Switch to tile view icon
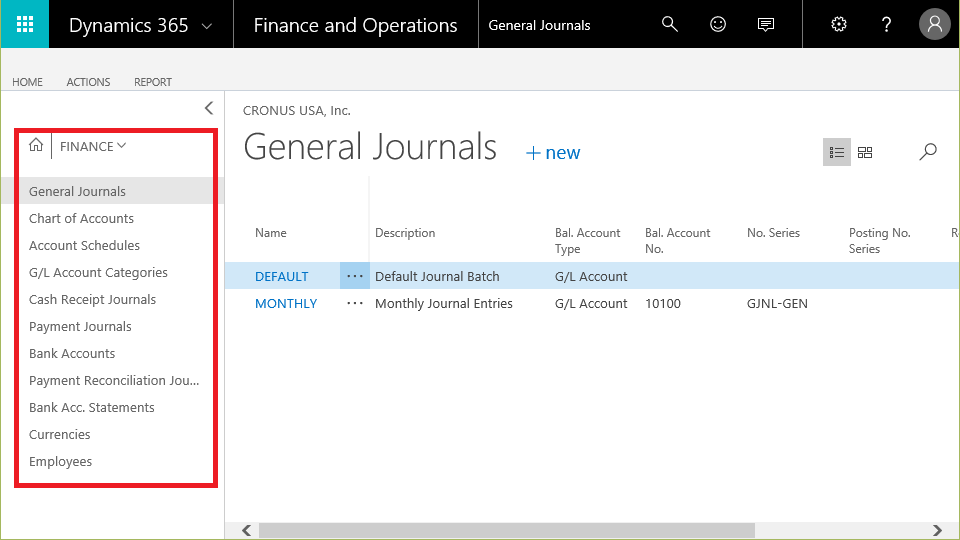 (x=864, y=152)
